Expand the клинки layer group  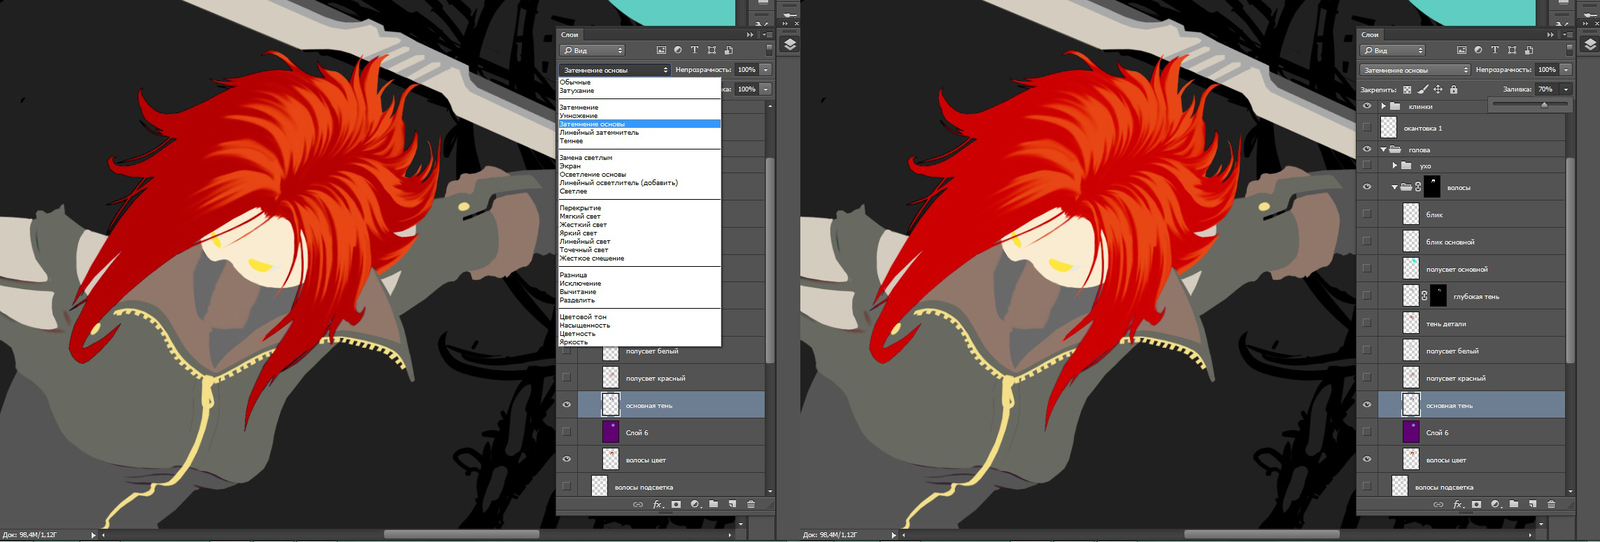point(1384,106)
